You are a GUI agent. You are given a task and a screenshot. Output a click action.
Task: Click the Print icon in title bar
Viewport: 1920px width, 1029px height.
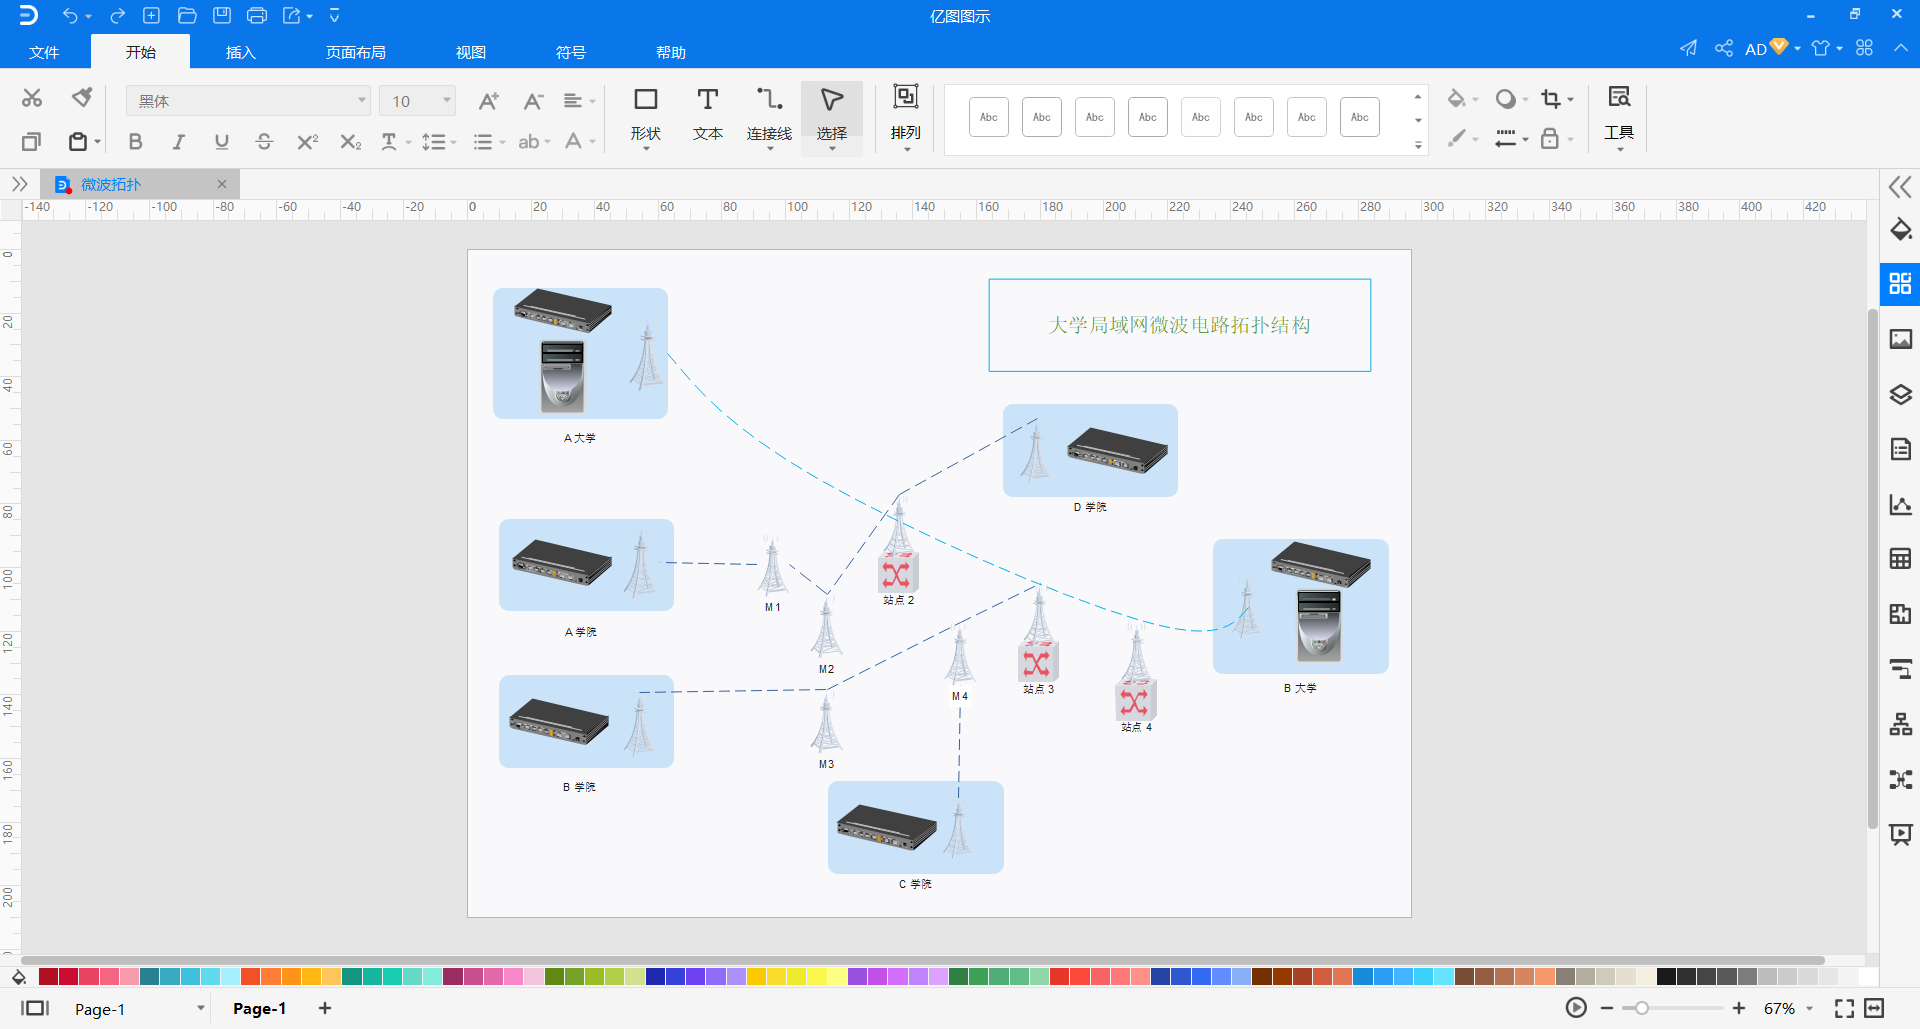(x=257, y=16)
